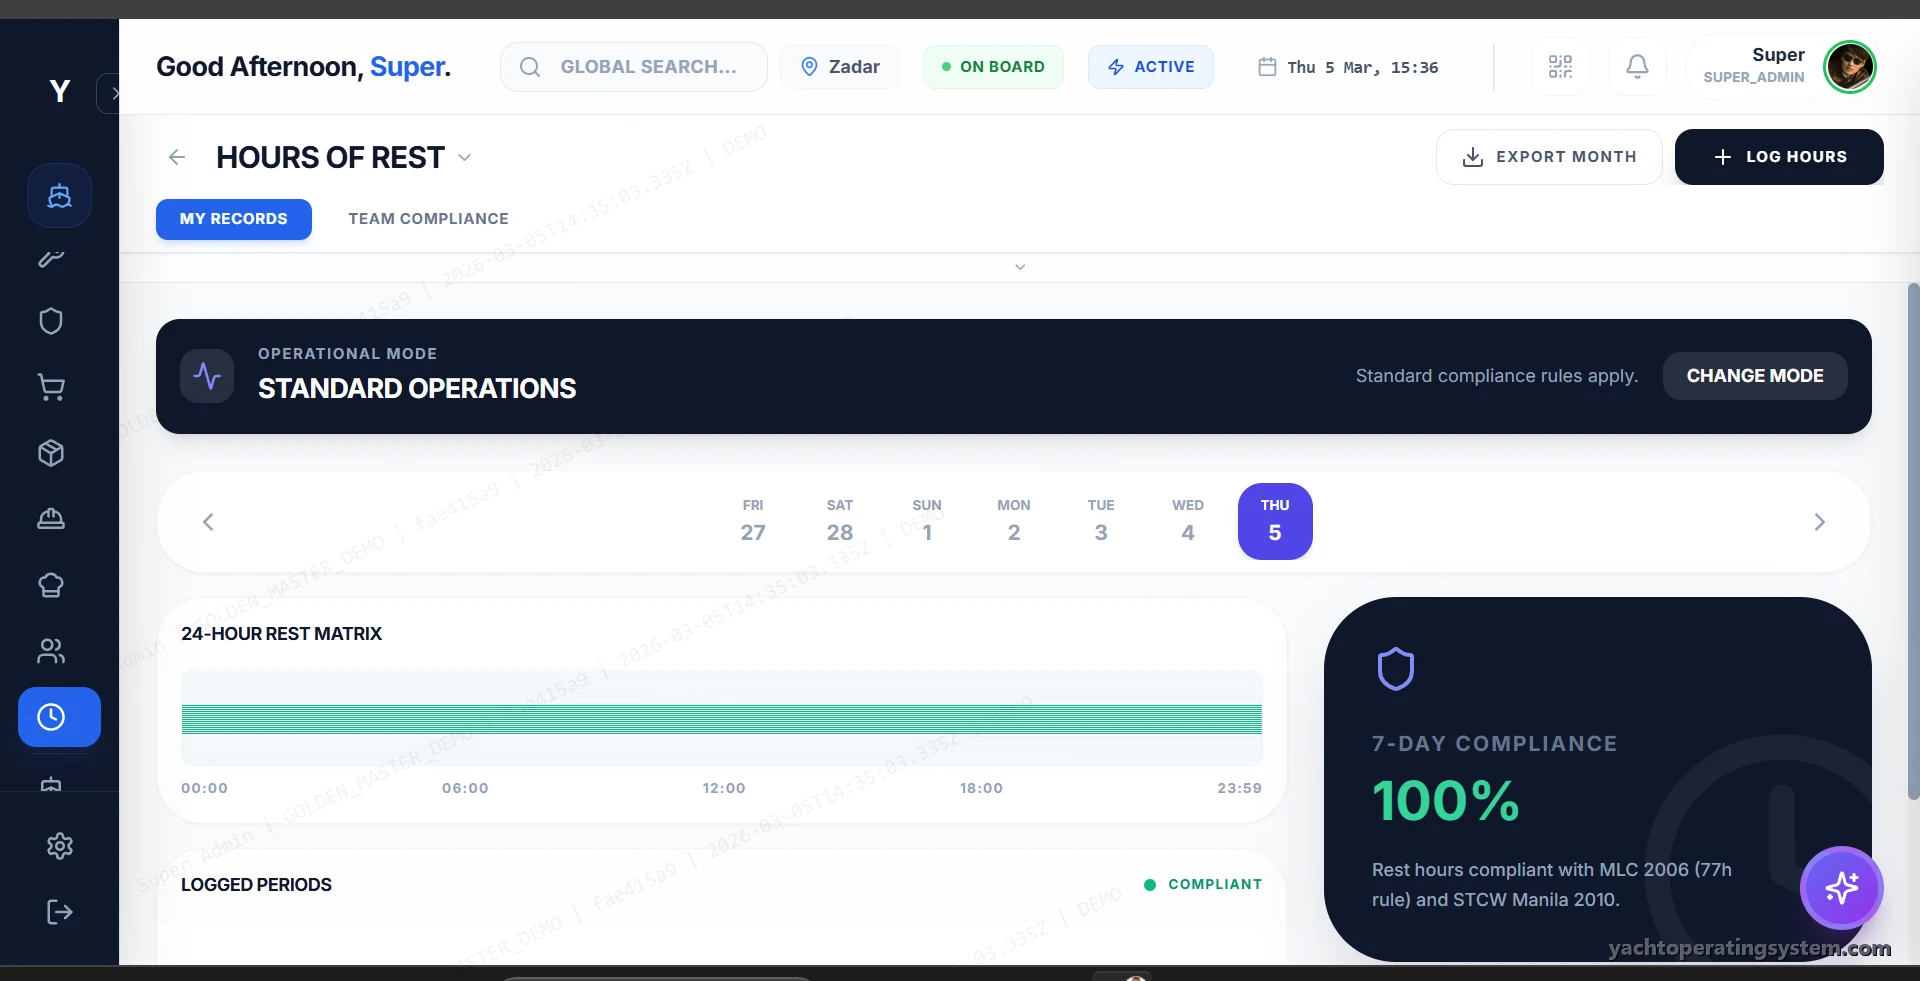This screenshot has width=1920, height=981.
Task: Open the AI sparkle assistant button
Action: click(1841, 887)
